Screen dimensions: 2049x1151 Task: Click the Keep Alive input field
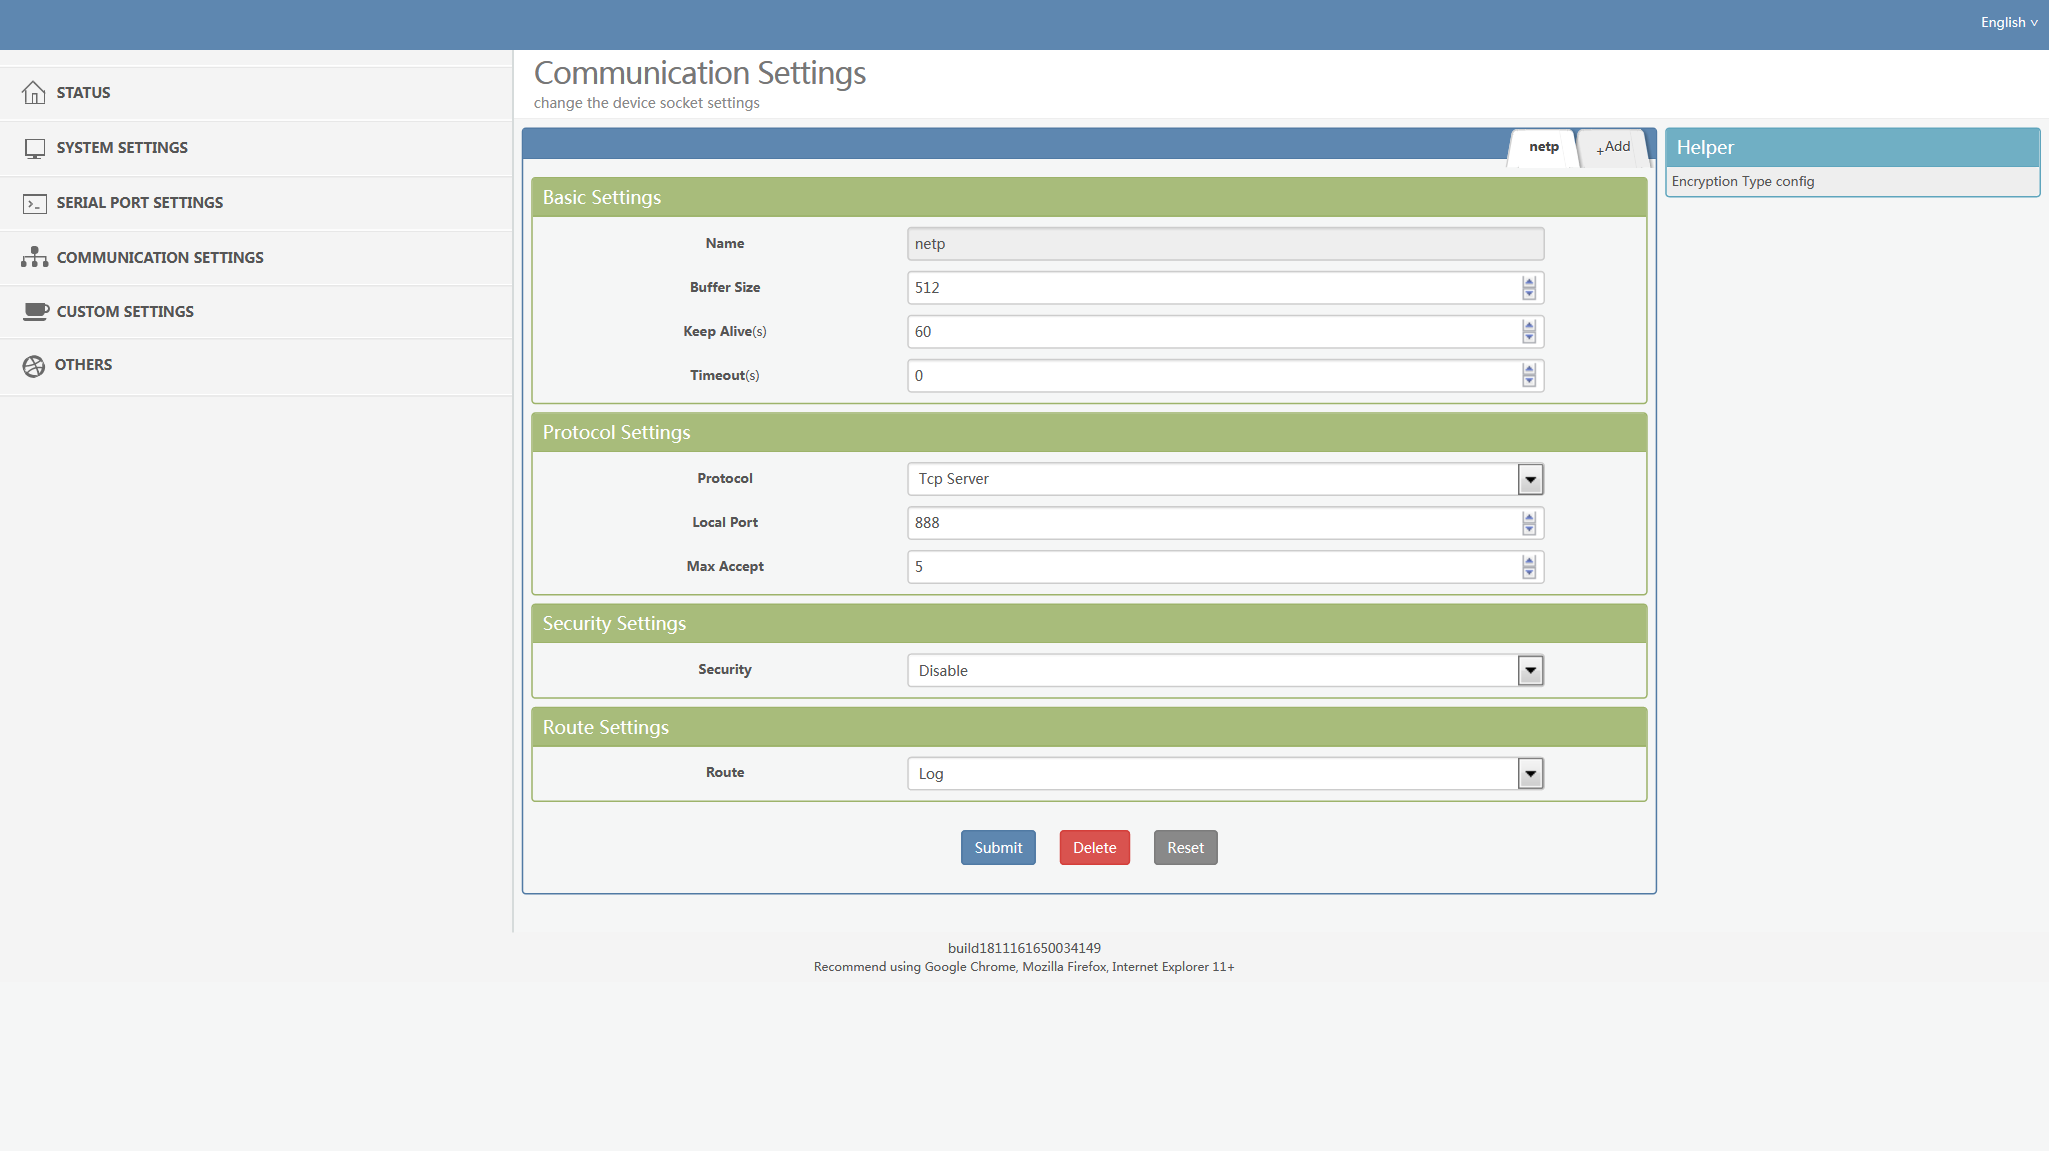(x=1225, y=332)
